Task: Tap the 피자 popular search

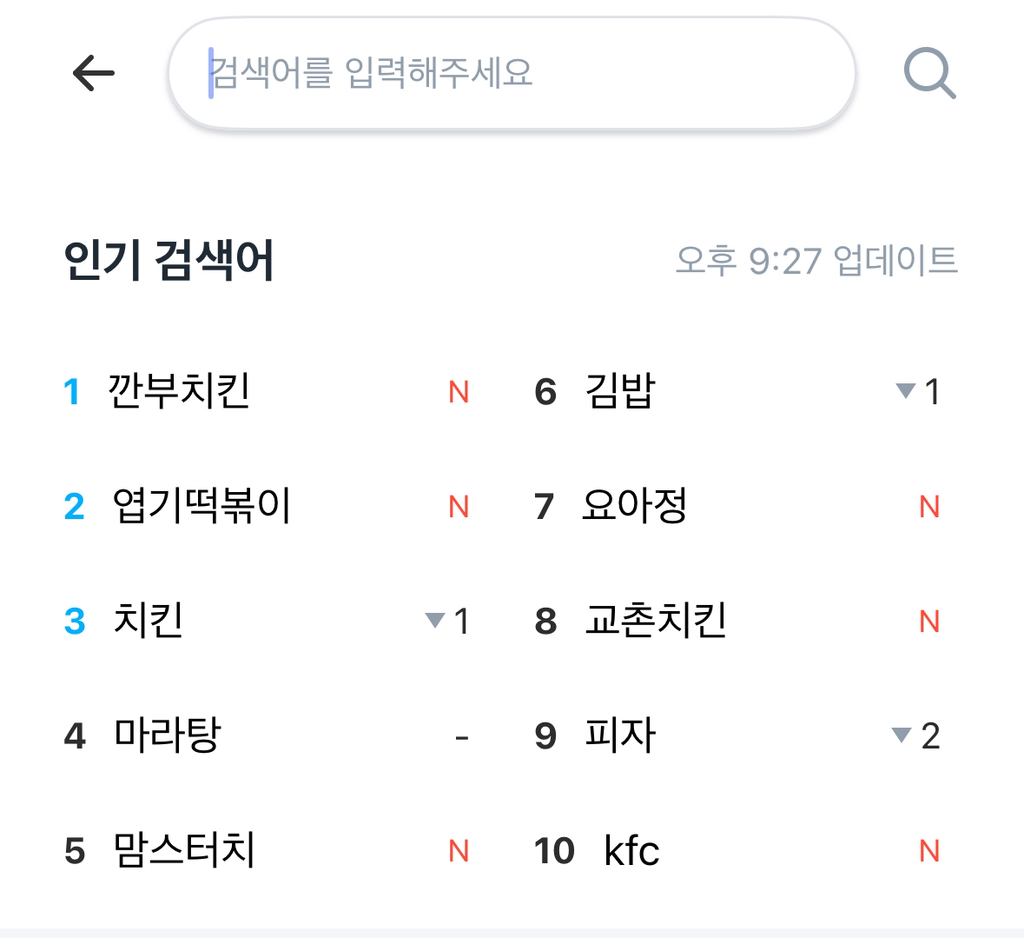Action: [620, 736]
